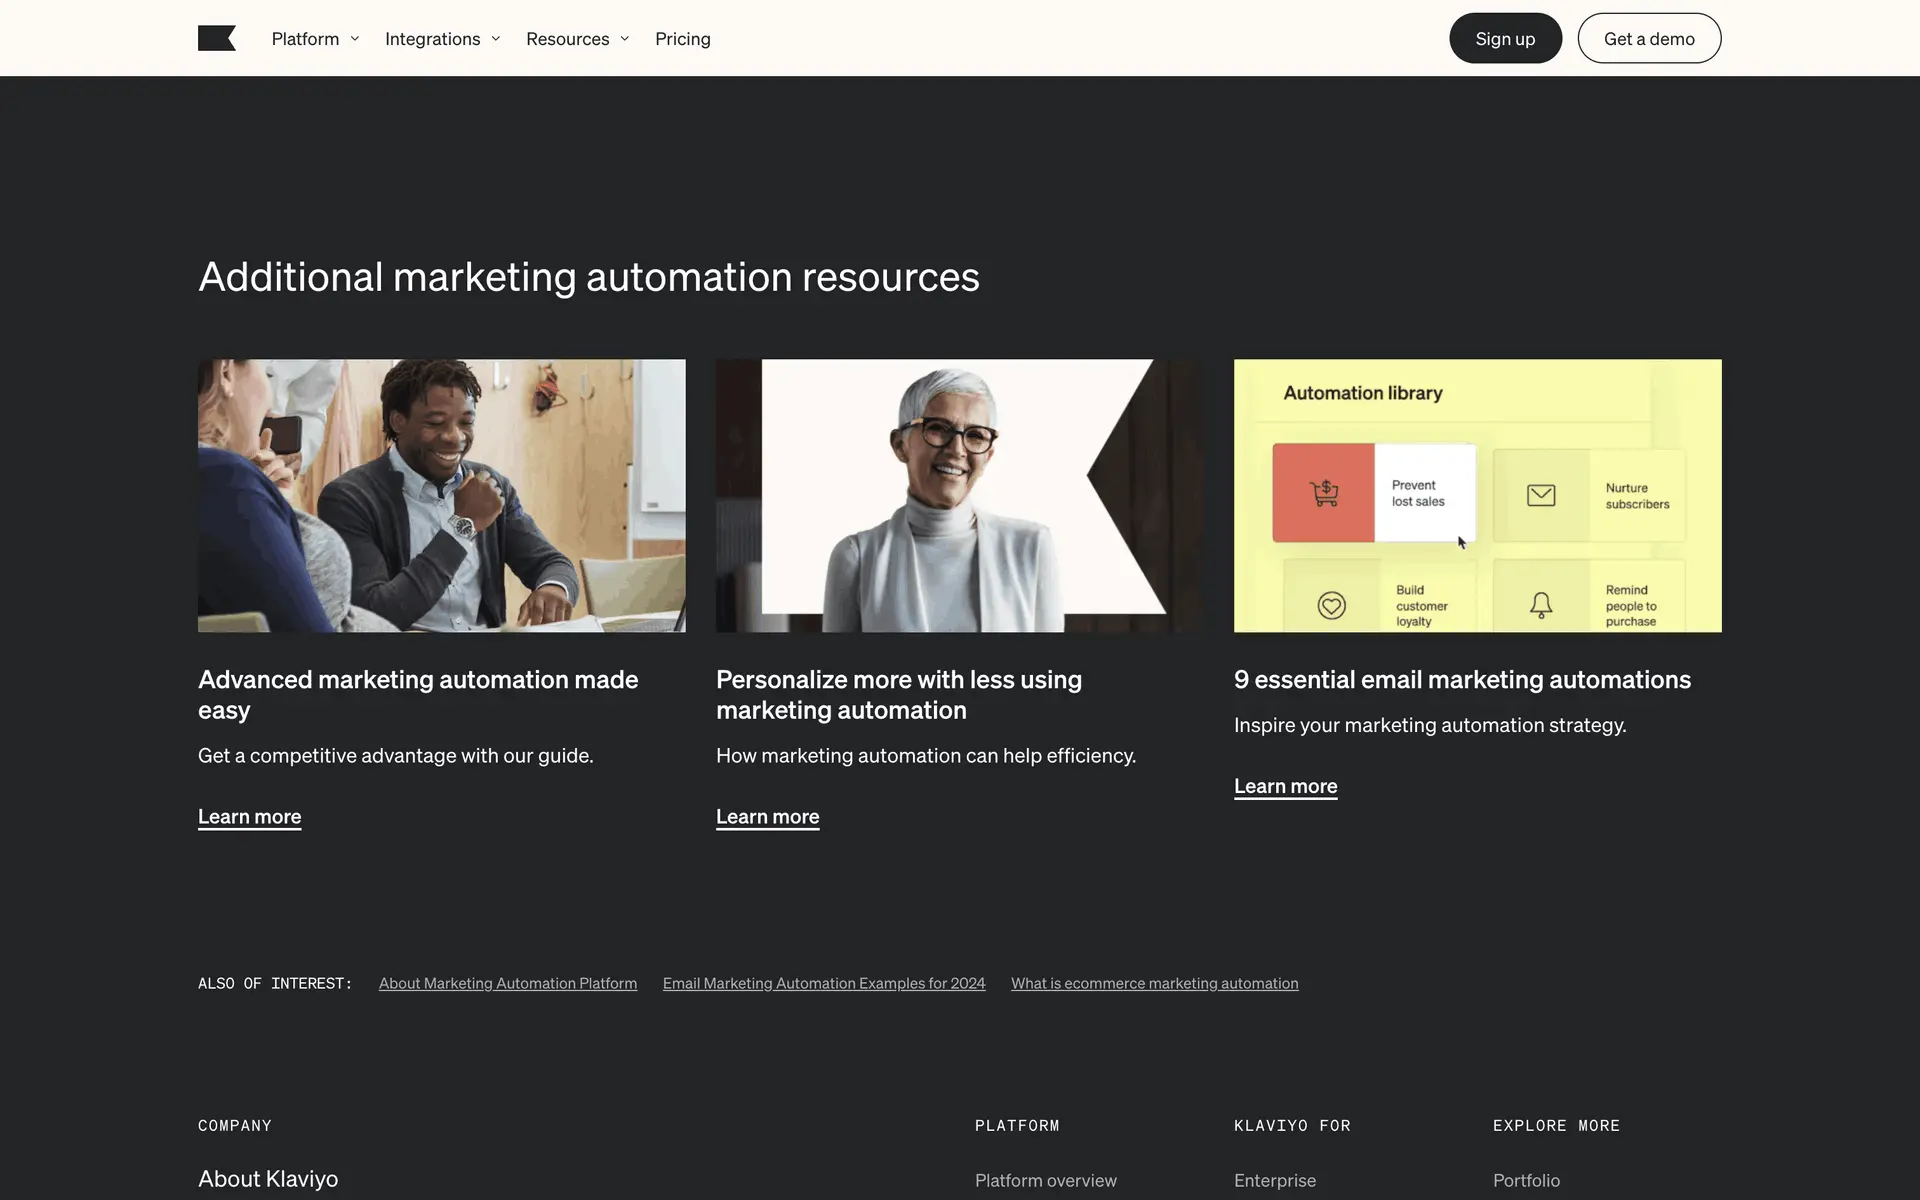Click the bell icon beside Remind people to purchase
The height and width of the screenshot is (1200, 1920).
[x=1541, y=604]
